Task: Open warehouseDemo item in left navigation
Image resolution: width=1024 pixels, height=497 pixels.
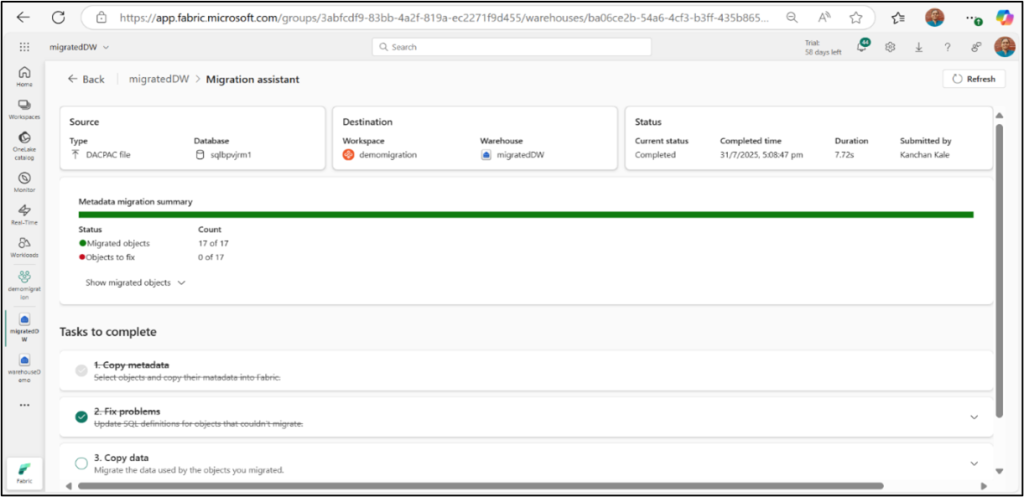Action: pos(24,368)
